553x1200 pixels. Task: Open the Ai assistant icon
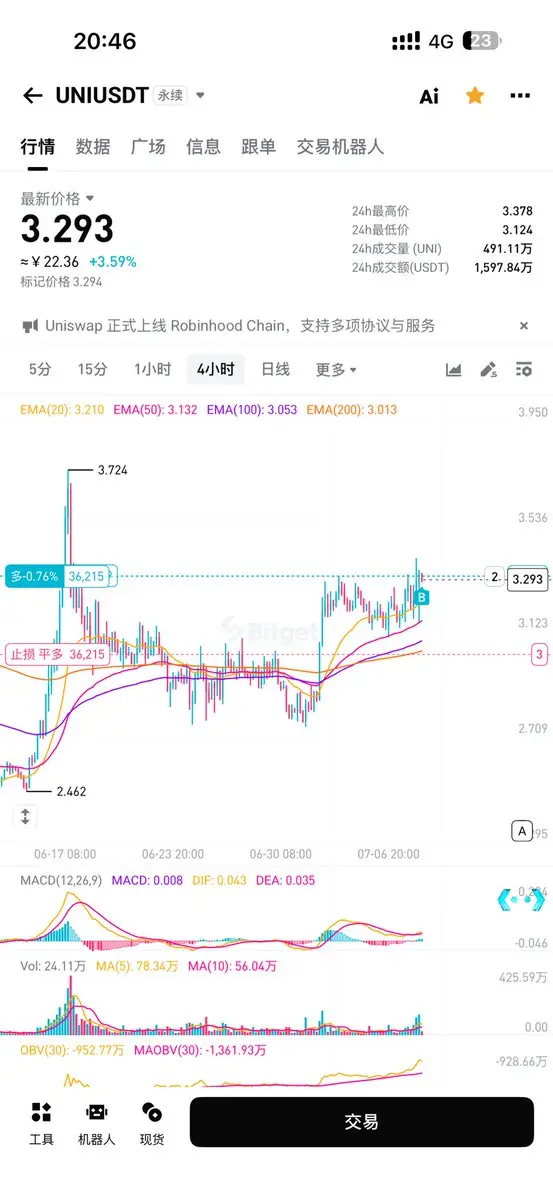429,96
